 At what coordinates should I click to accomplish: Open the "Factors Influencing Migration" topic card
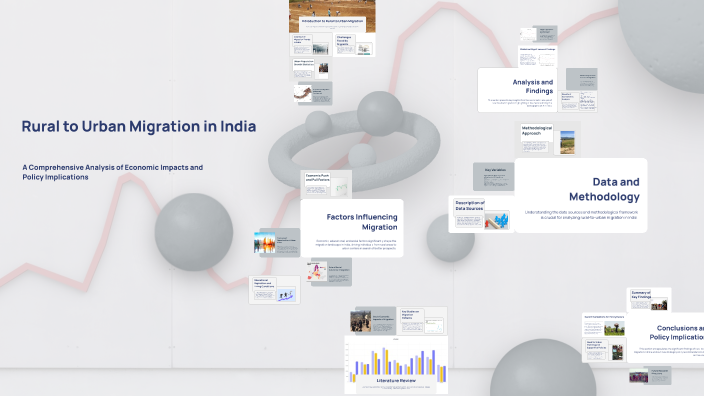point(352,228)
